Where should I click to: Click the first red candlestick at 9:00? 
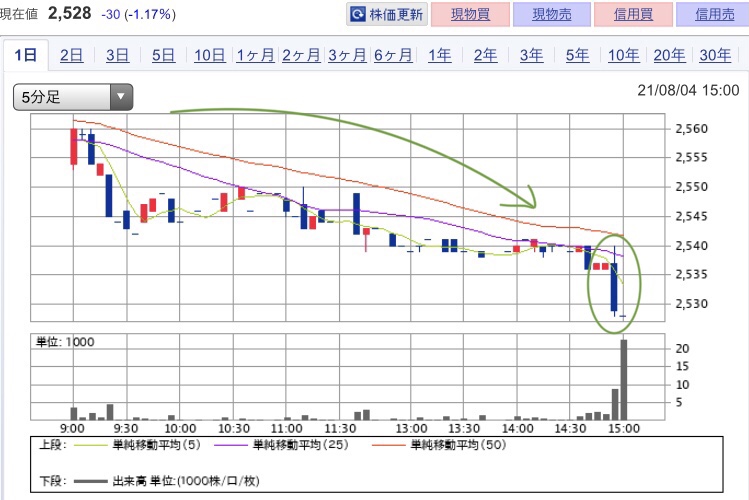coord(74,146)
